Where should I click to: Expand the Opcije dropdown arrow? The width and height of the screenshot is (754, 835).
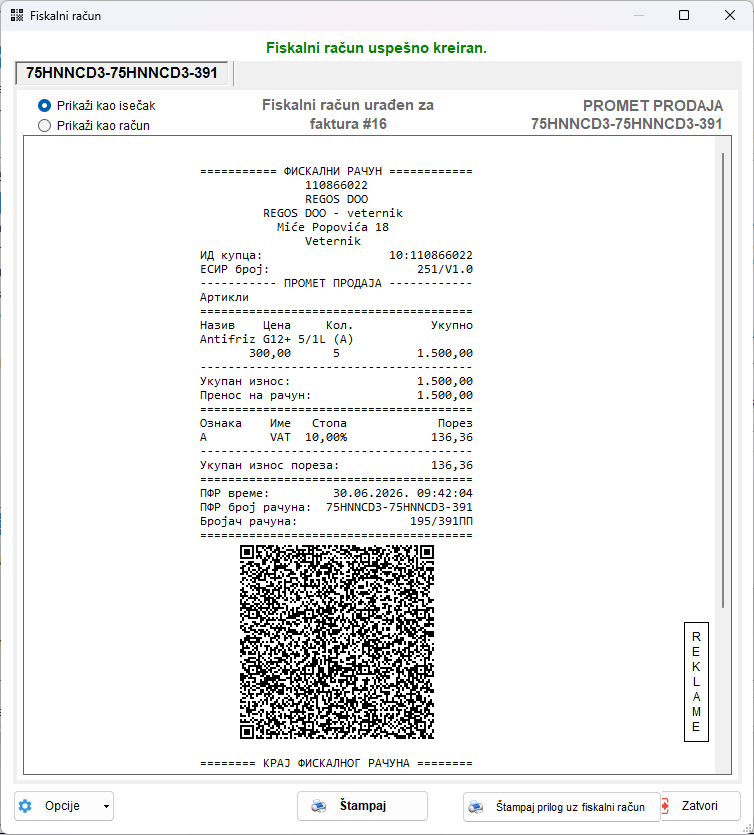(x=106, y=806)
